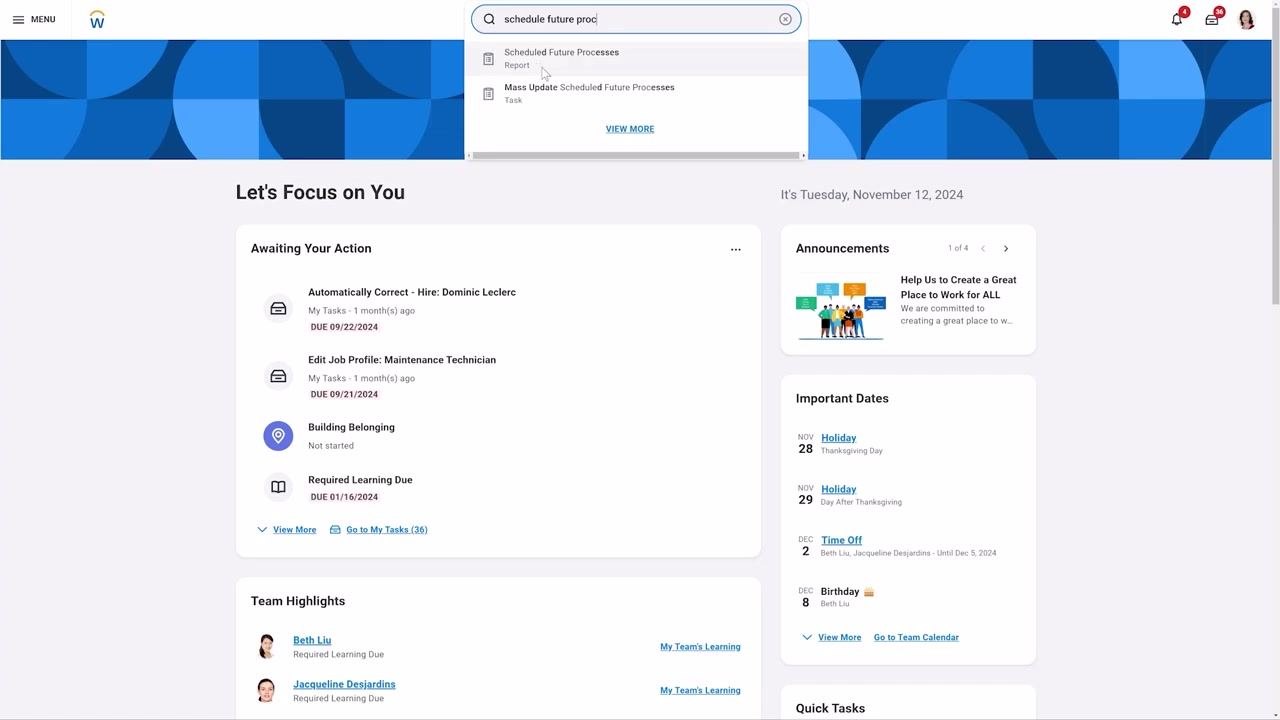Open Automatically Correct - Hire: Dominic Leclerc task

pos(412,292)
